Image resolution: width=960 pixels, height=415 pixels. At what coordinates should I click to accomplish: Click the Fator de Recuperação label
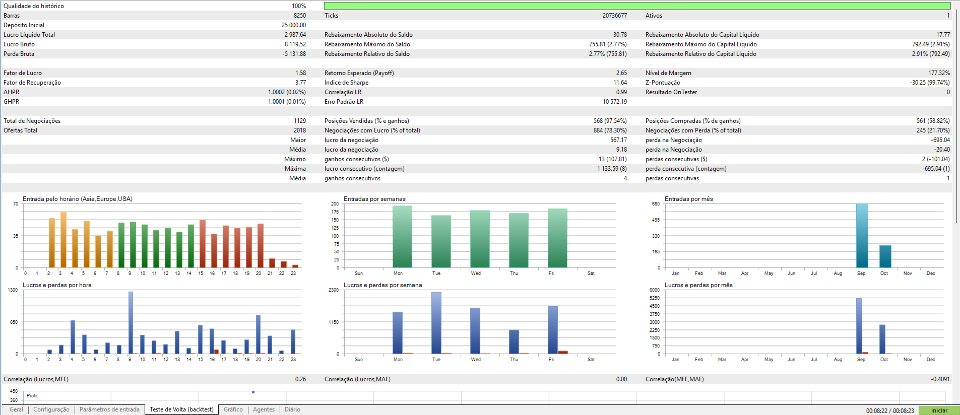pyautogui.click(x=32, y=83)
